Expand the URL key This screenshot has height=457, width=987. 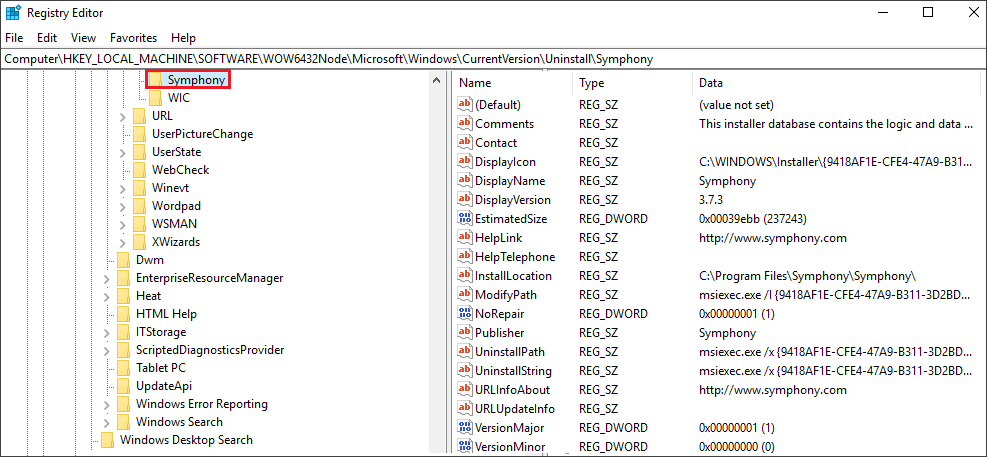123,116
